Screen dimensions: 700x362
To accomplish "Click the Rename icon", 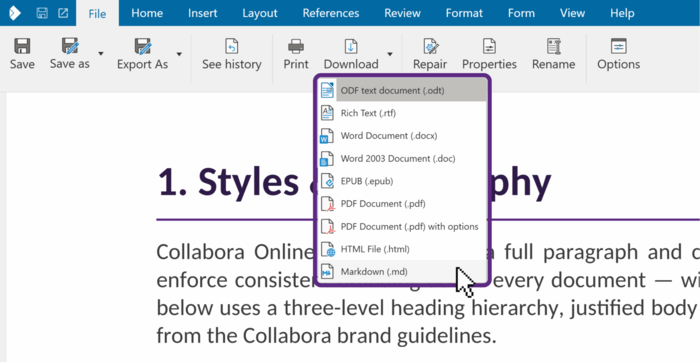I will pyautogui.click(x=554, y=46).
